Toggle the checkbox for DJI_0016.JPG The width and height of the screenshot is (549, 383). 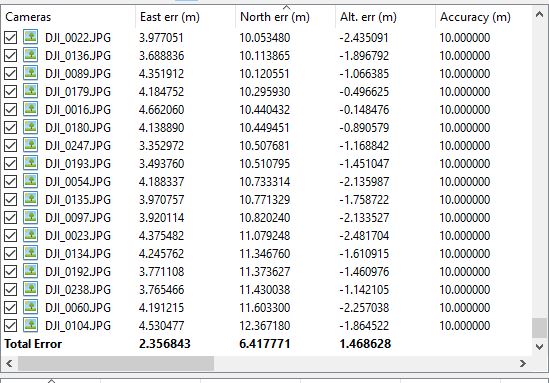tap(11, 110)
